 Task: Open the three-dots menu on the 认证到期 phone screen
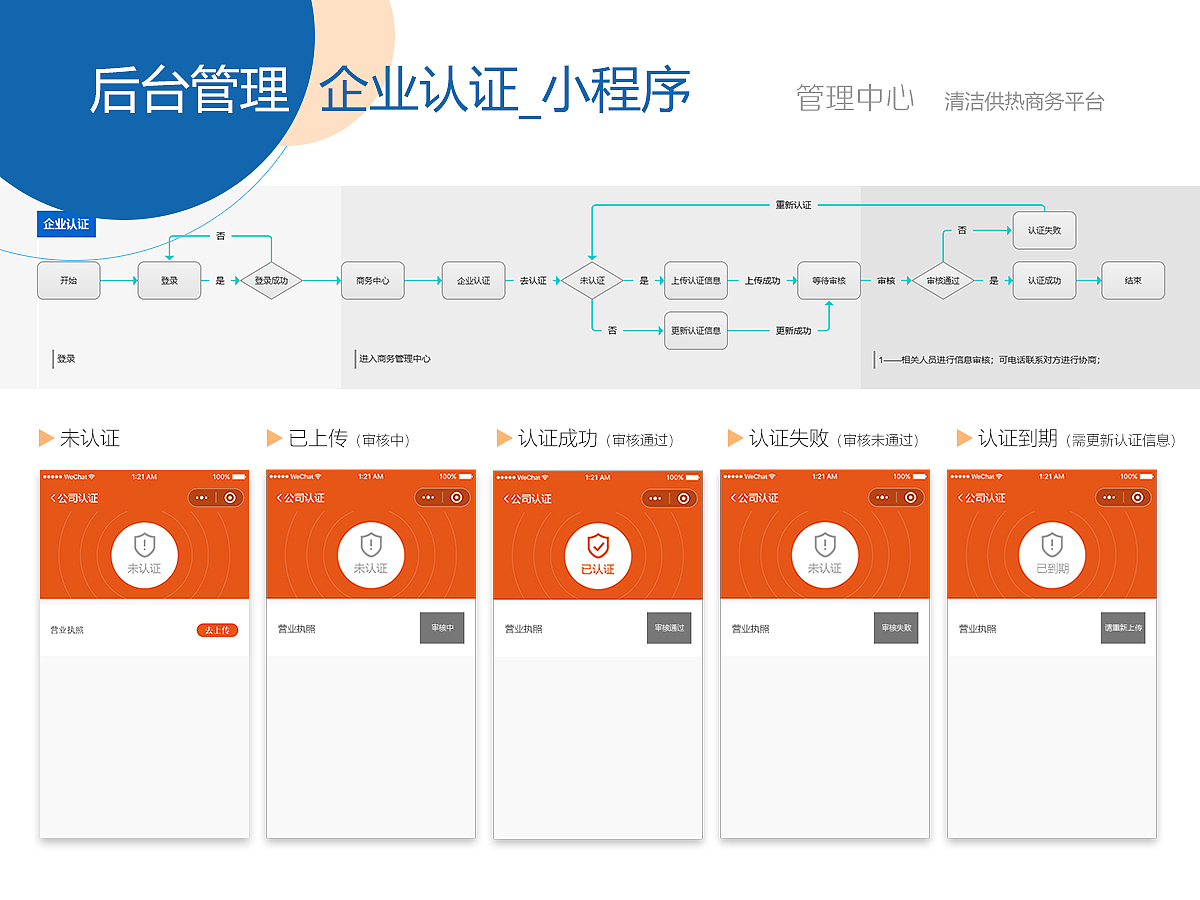[1110, 497]
